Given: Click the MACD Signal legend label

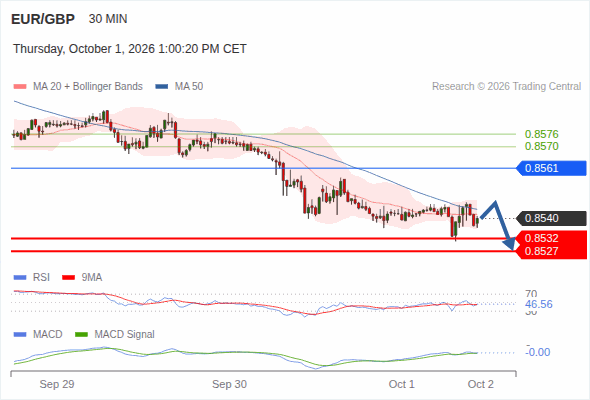Looking at the screenshot, I should click(x=124, y=335).
